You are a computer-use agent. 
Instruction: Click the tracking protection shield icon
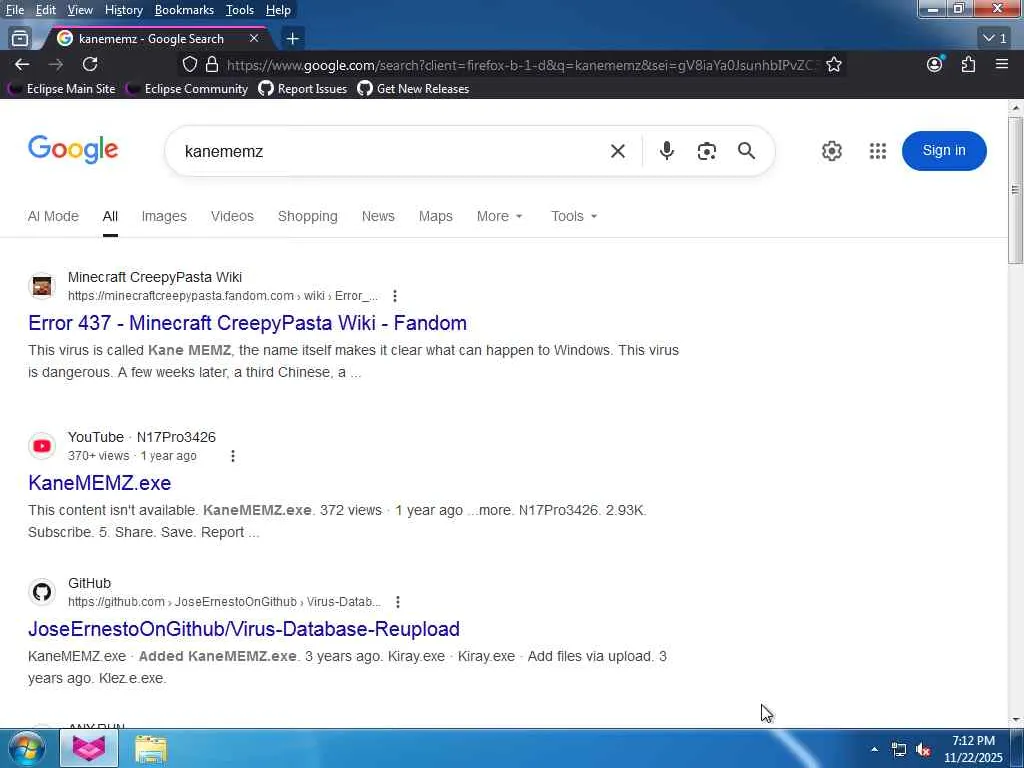click(x=189, y=64)
